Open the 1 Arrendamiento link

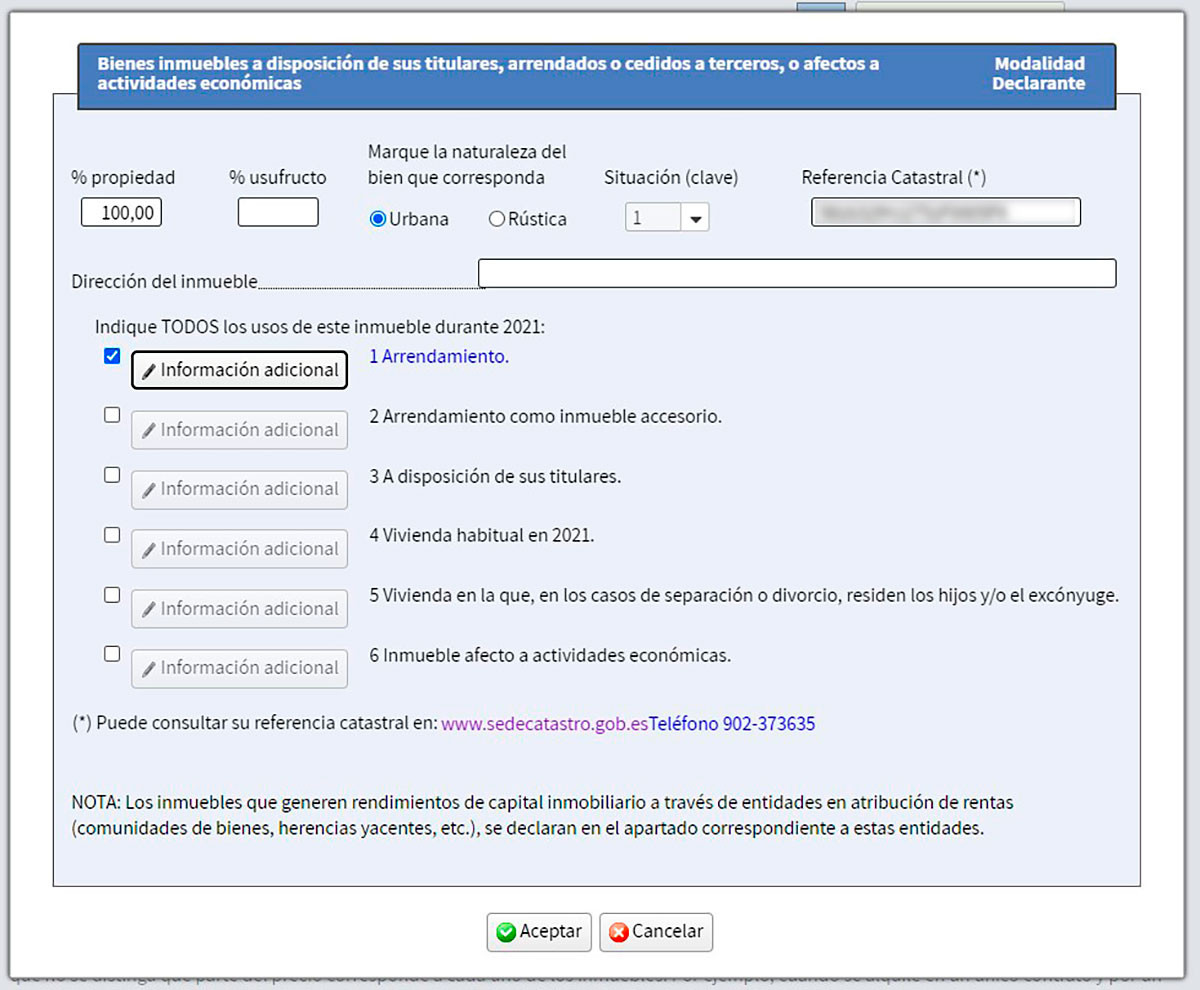(x=439, y=356)
